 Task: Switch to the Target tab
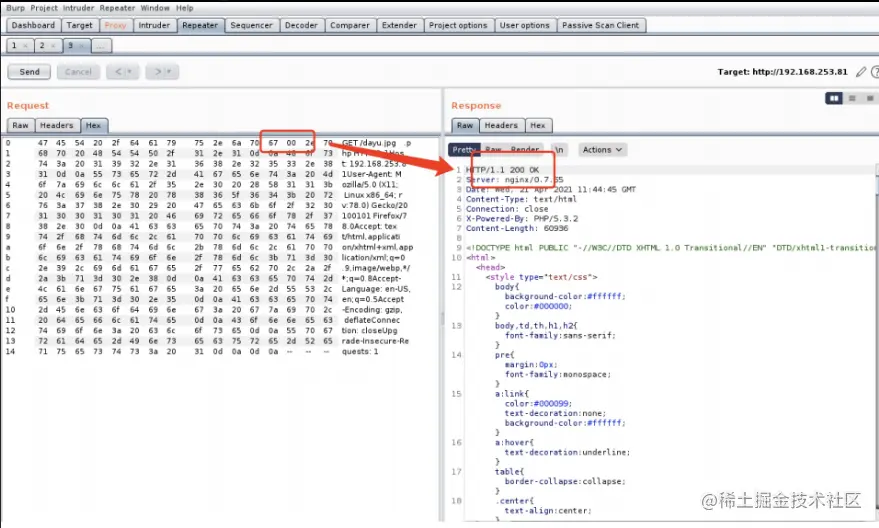coord(80,25)
